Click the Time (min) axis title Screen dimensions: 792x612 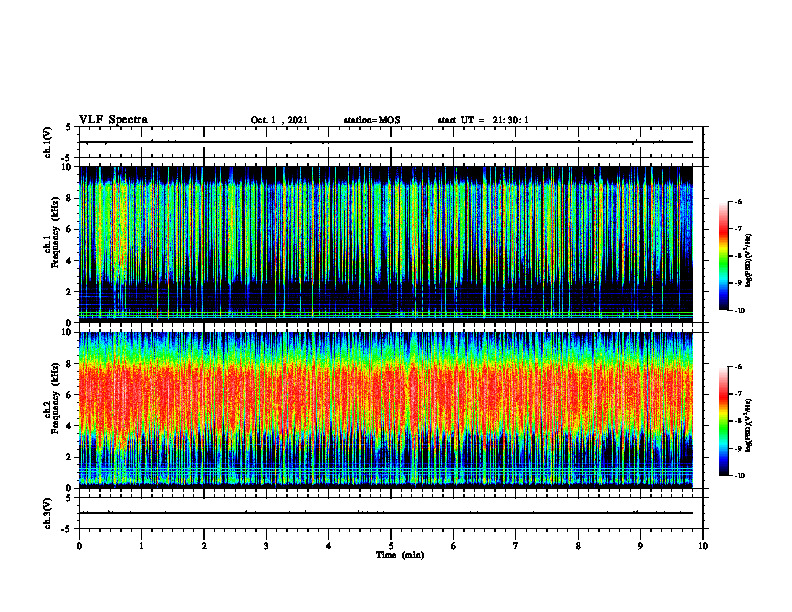[x=400, y=555]
